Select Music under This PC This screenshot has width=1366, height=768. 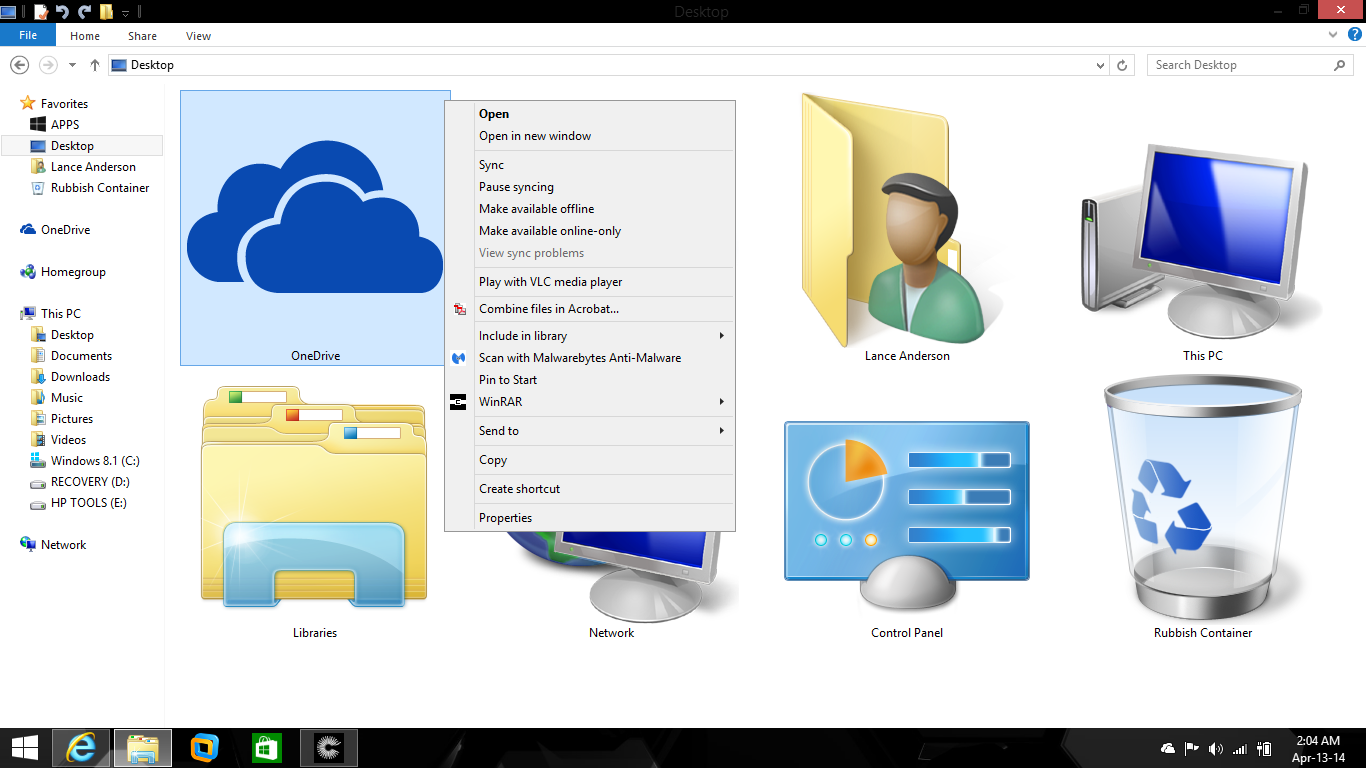67,398
